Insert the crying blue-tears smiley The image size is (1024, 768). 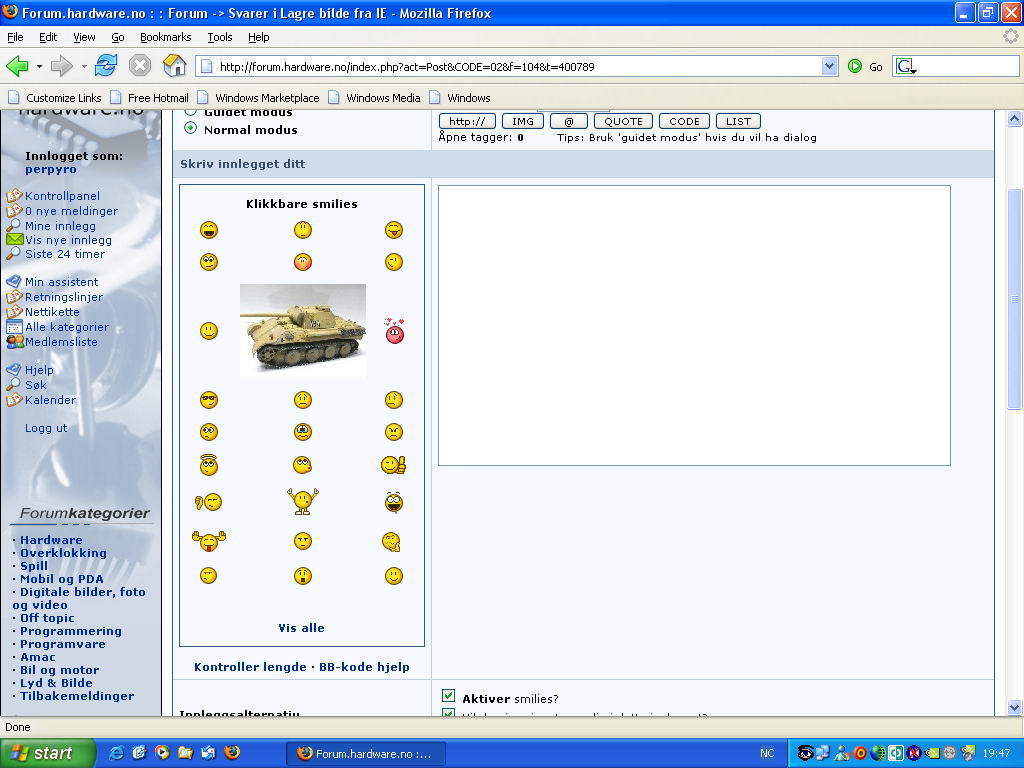pos(302,432)
